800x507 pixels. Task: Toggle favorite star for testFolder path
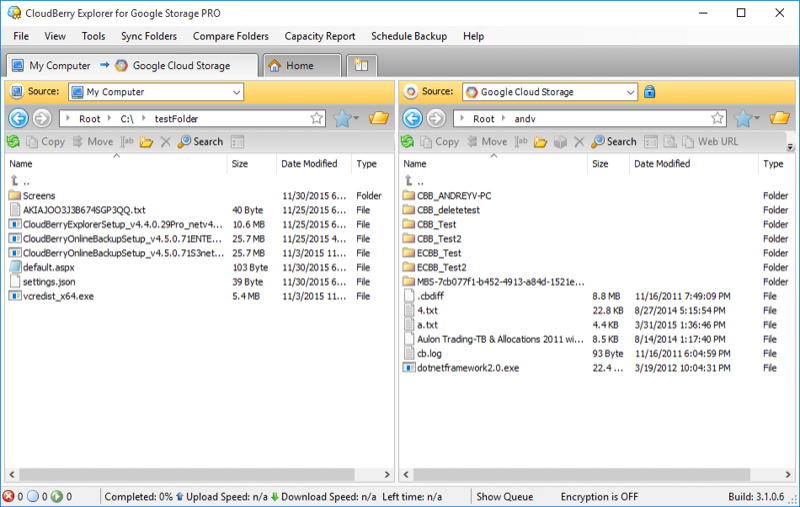[x=316, y=118]
